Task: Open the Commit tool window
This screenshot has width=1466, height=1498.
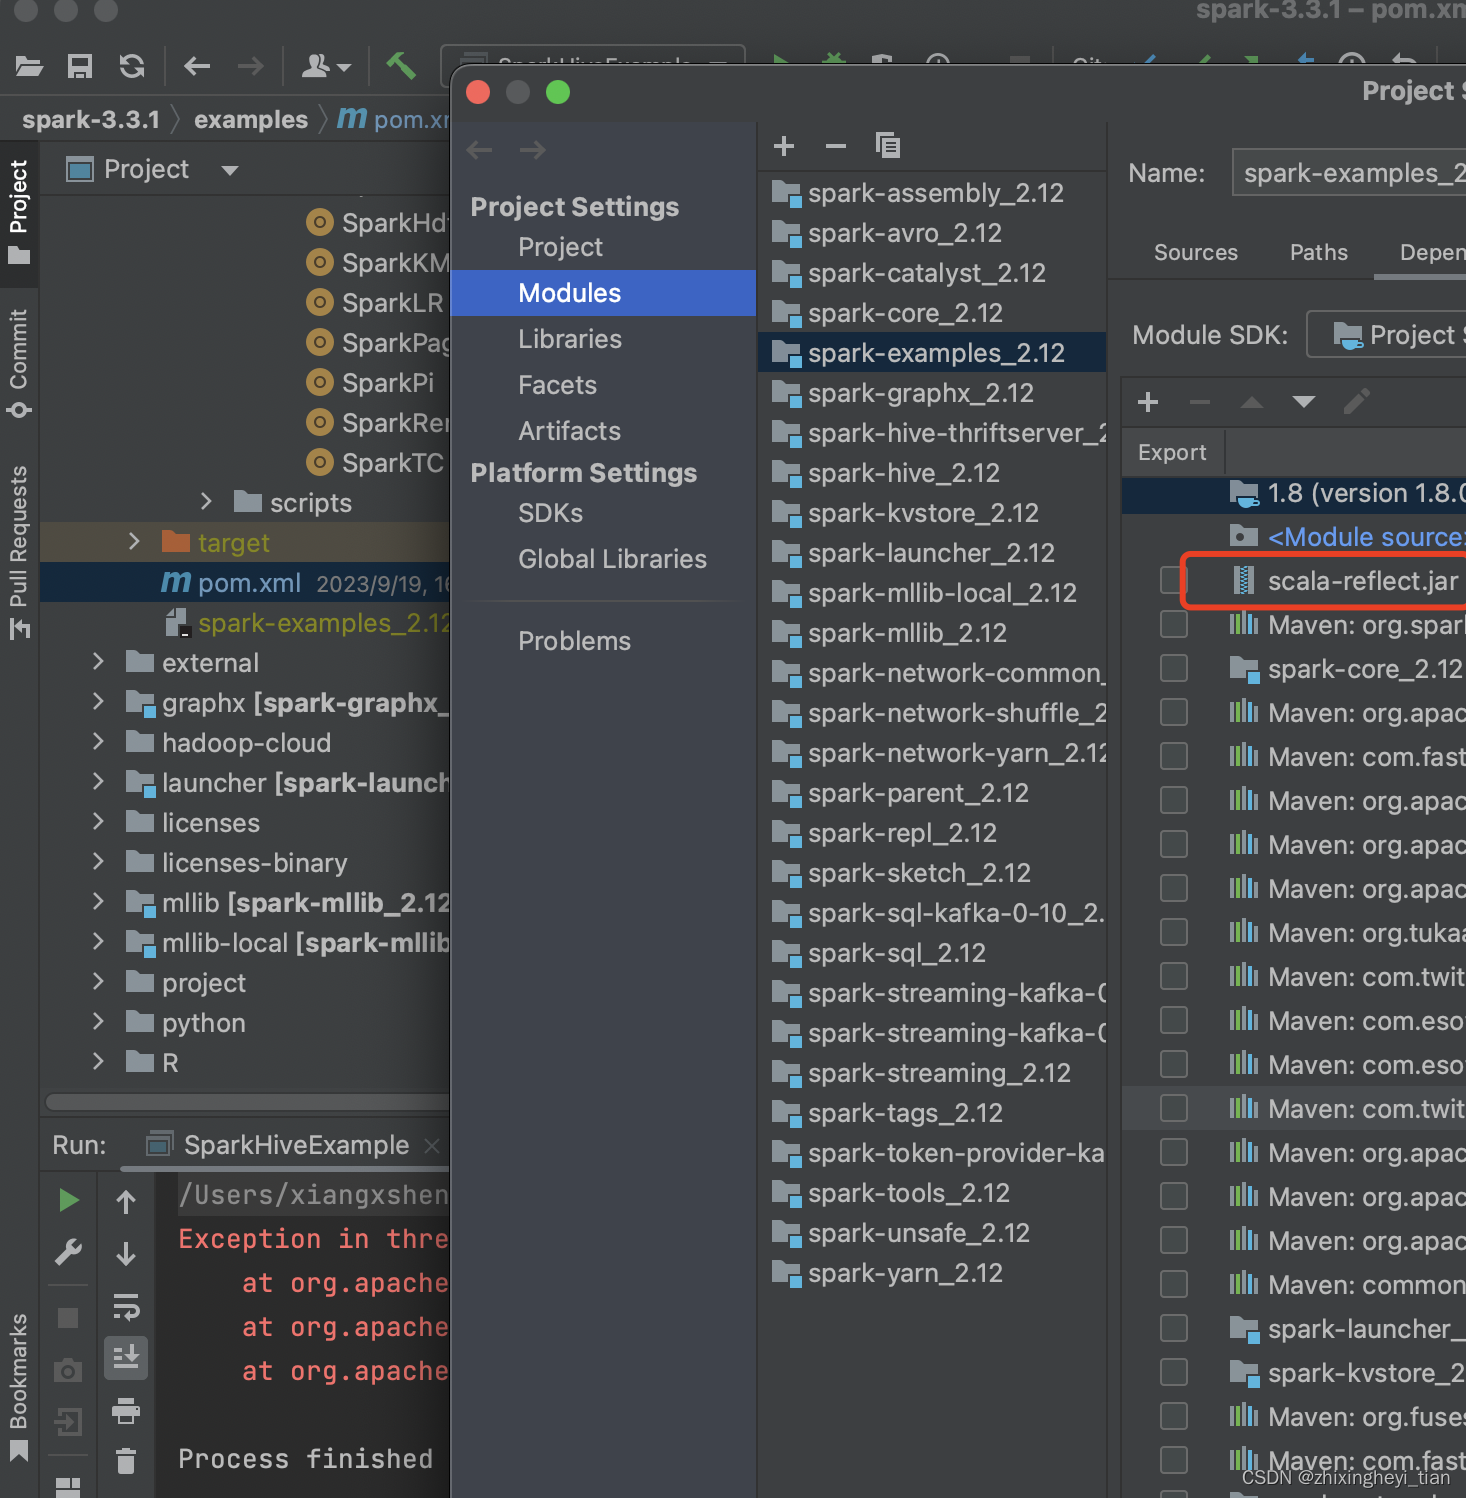Action: [x=19, y=362]
